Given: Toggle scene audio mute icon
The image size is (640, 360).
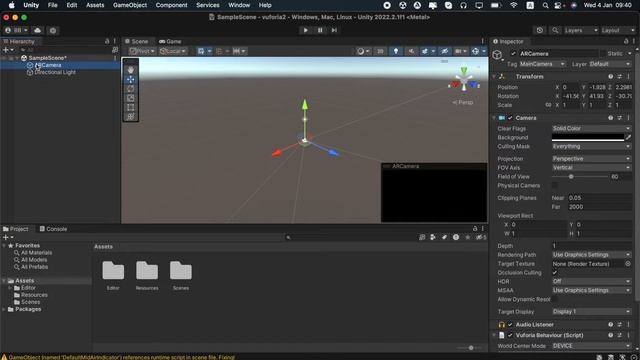Looking at the screenshot, I should [x=411, y=51].
